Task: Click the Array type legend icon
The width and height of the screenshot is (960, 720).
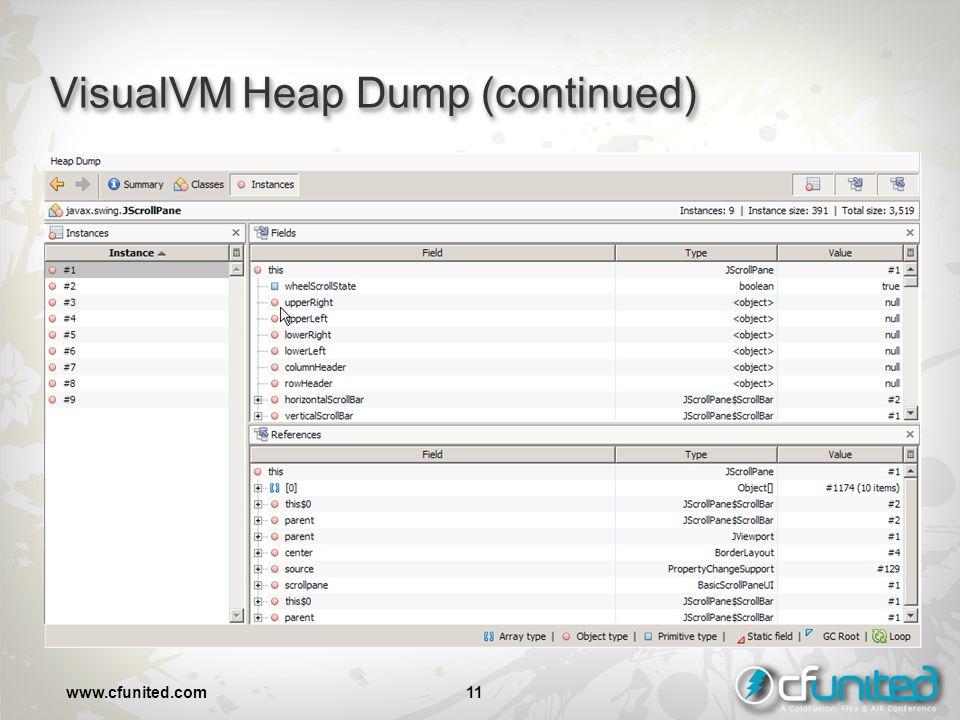Action: (x=489, y=637)
